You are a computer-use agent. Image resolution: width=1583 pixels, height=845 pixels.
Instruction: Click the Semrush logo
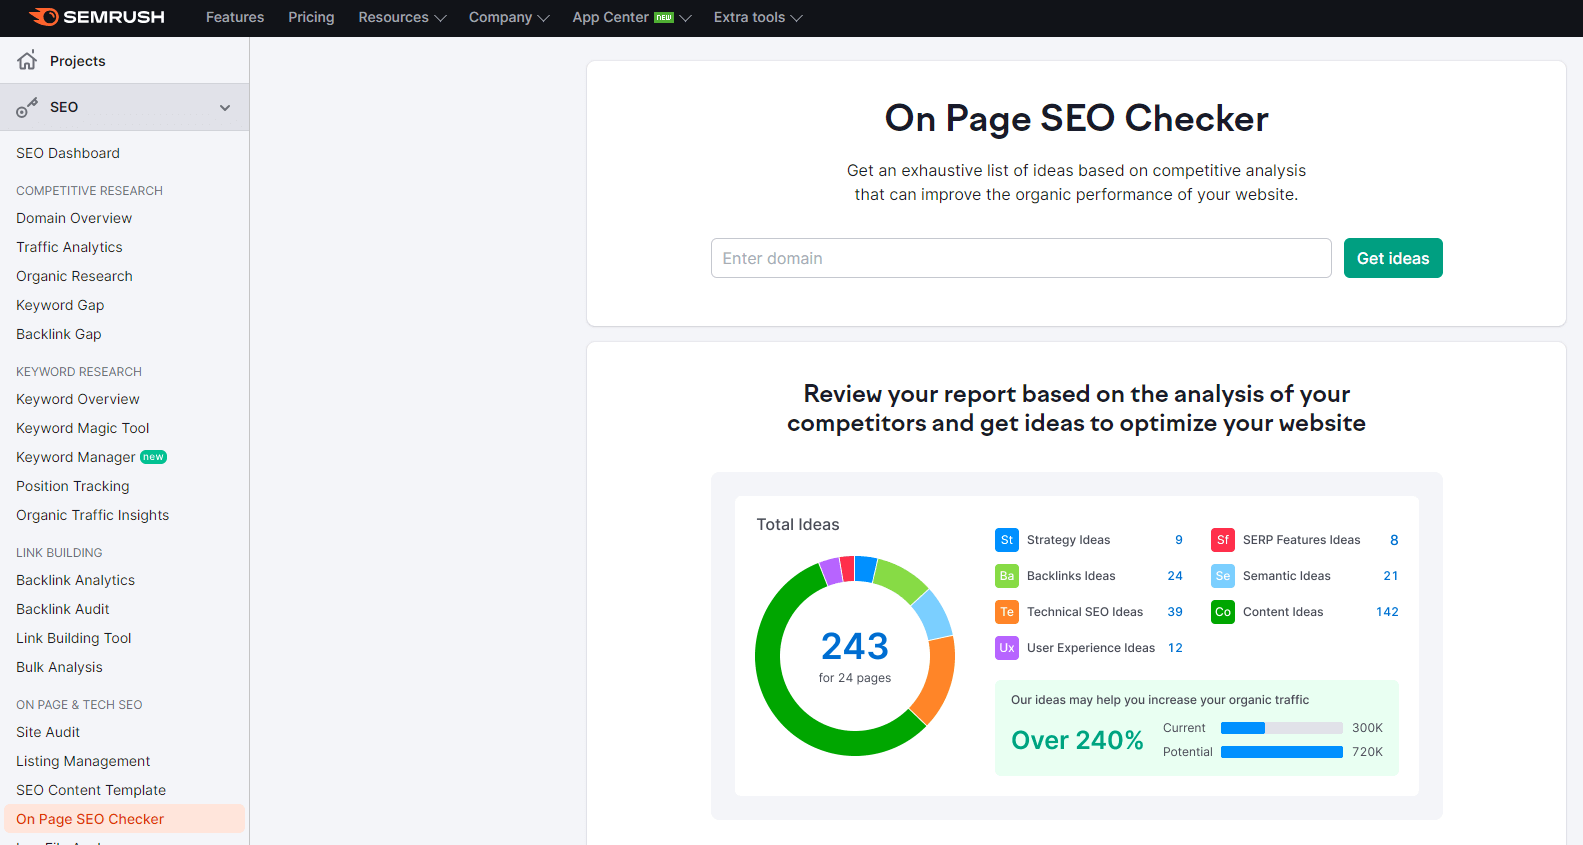pyautogui.click(x=96, y=17)
